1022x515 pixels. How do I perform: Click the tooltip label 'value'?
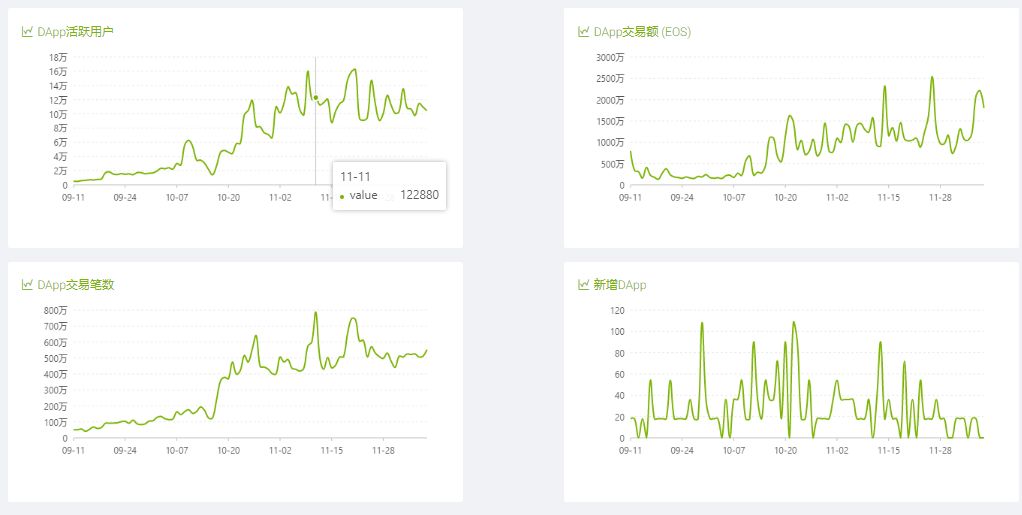[x=364, y=195]
